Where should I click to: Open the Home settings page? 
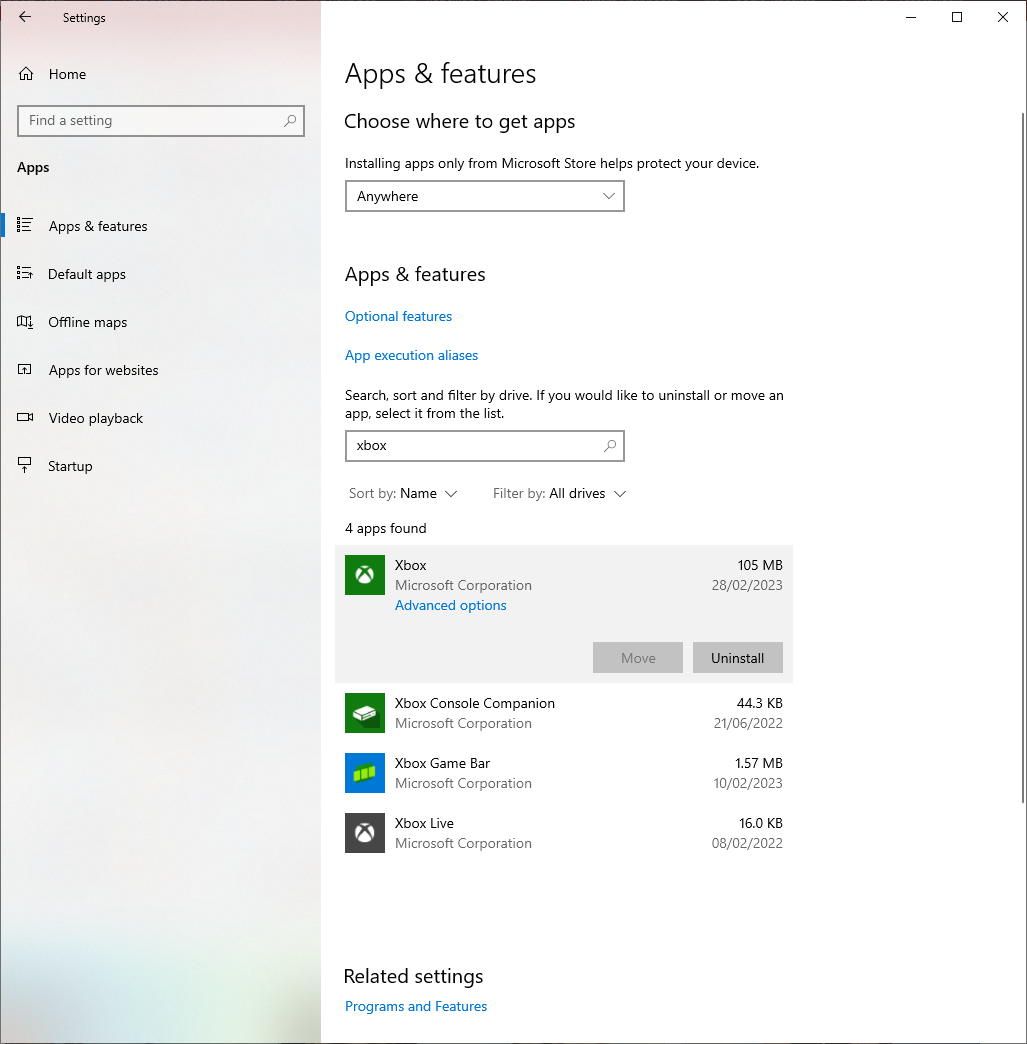coord(161,74)
